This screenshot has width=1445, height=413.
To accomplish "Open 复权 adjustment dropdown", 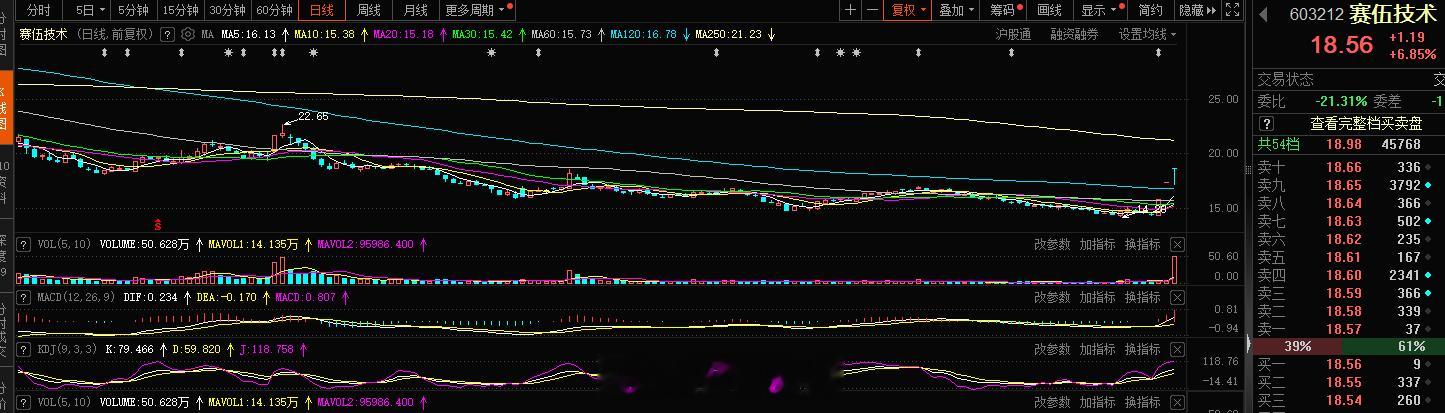I will tap(909, 10).
